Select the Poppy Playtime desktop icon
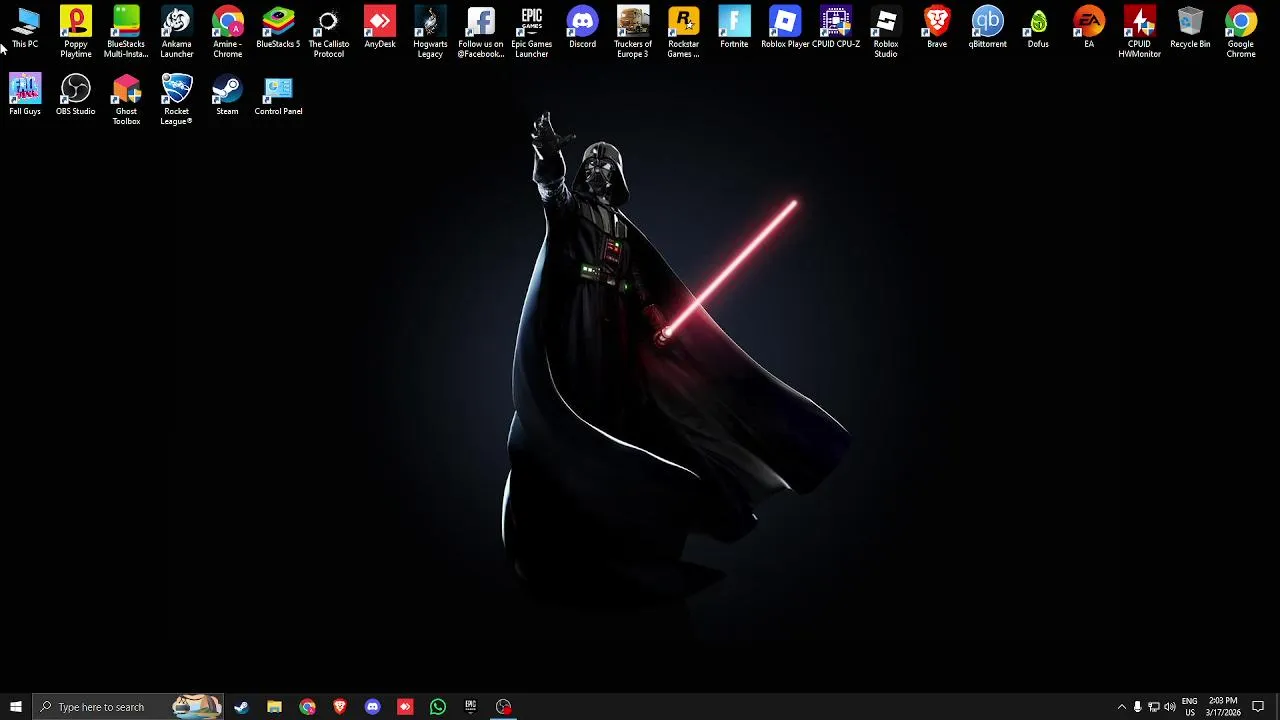This screenshot has height=720, width=1280. [x=76, y=32]
